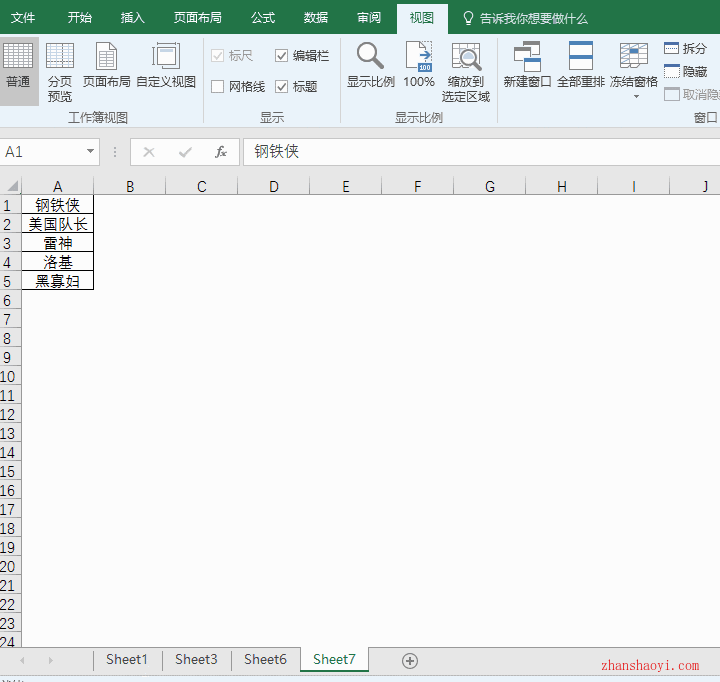Expand the Name Box dropdown arrow
720x682 pixels.
[x=90, y=151]
